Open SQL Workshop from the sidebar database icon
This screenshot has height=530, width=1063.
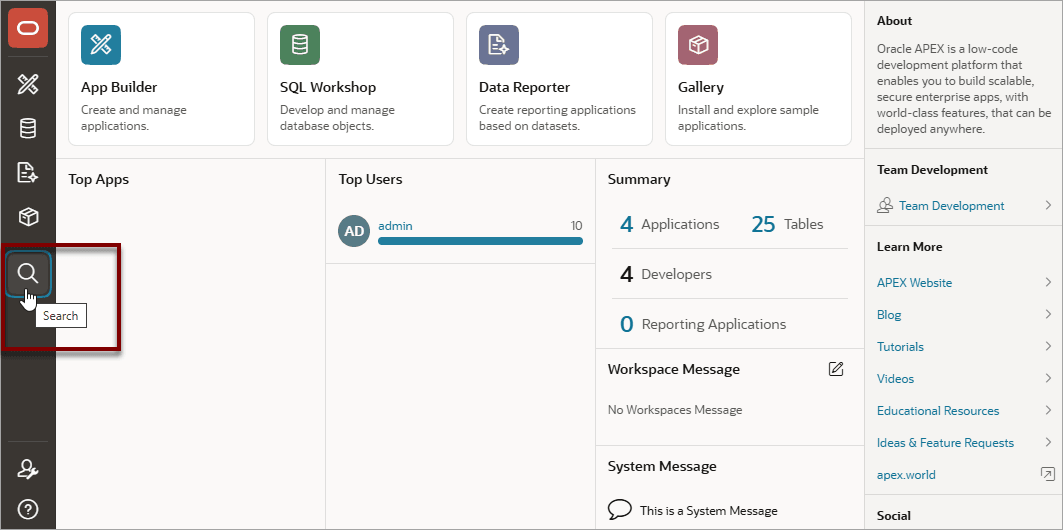(x=28, y=129)
